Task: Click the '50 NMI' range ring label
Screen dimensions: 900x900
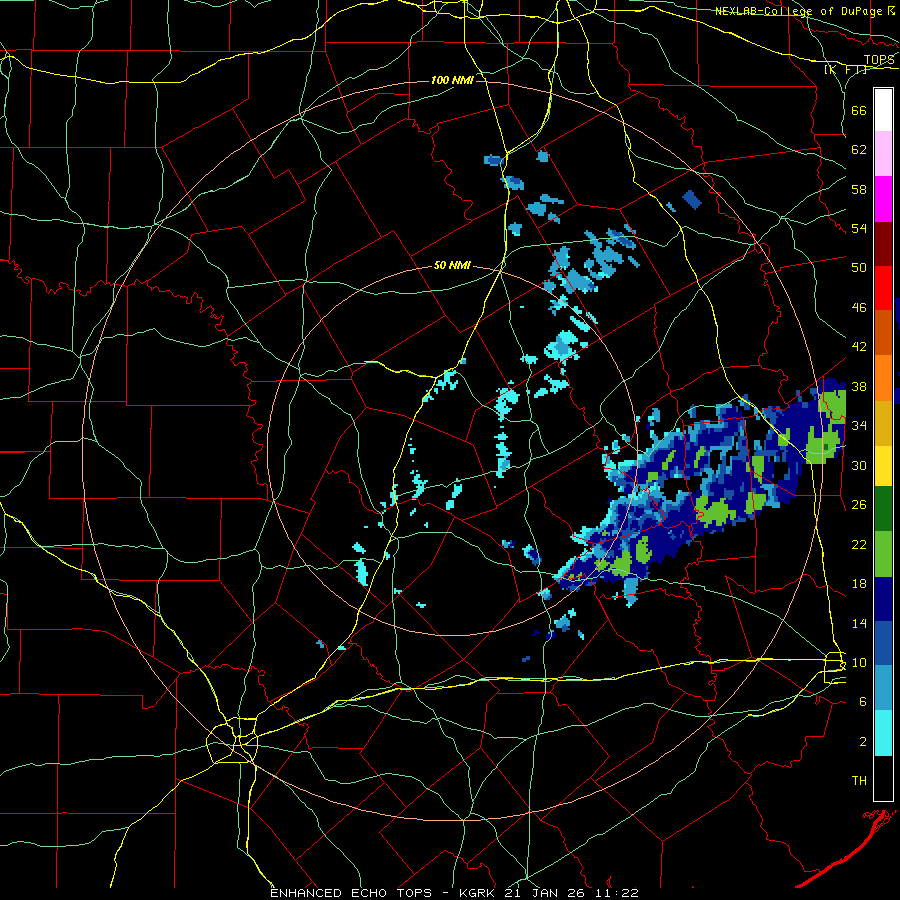Action: click(452, 265)
